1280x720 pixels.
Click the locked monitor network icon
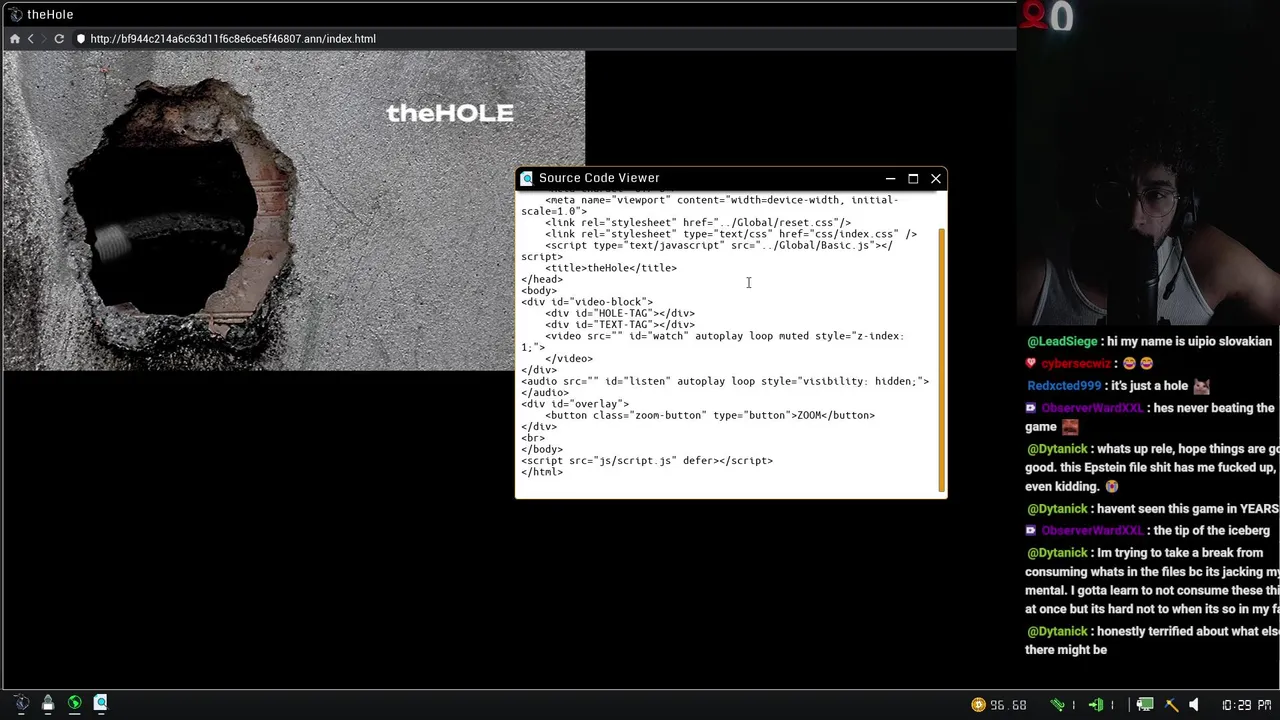tap(1145, 705)
